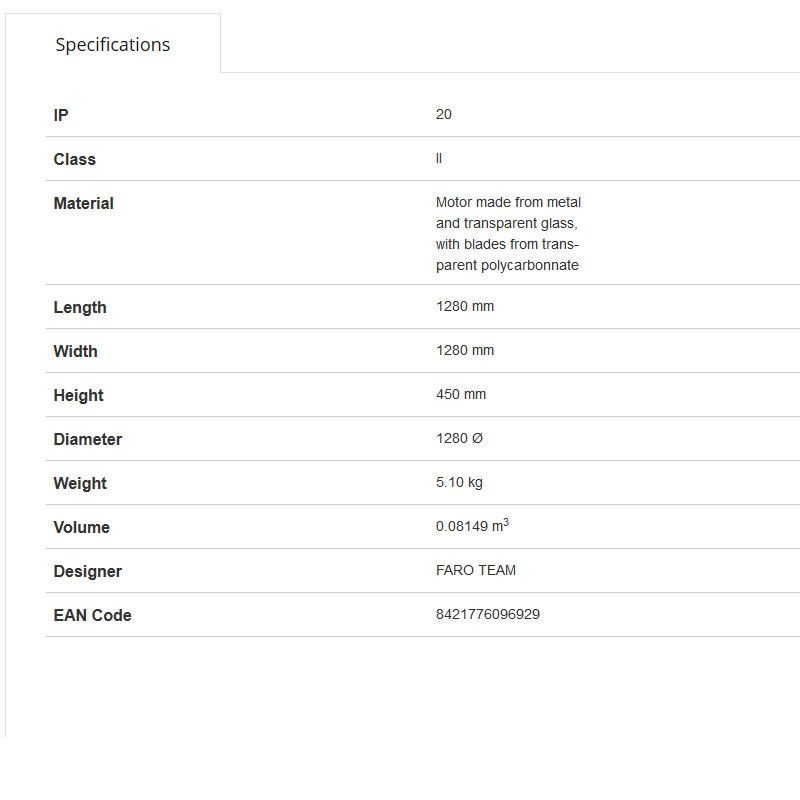Select the Weight row label
This screenshot has width=800, height=800.
(x=80, y=483)
